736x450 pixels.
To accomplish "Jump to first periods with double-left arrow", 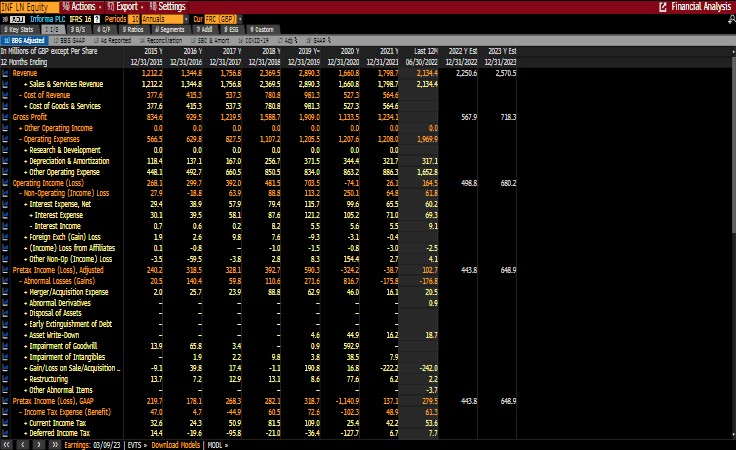I will tap(7, 445).
